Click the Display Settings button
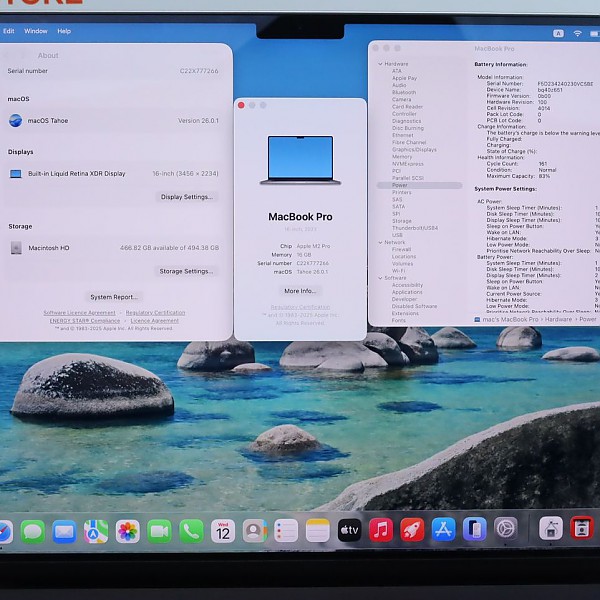This screenshot has width=600, height=600. click(x=186, y=197)
